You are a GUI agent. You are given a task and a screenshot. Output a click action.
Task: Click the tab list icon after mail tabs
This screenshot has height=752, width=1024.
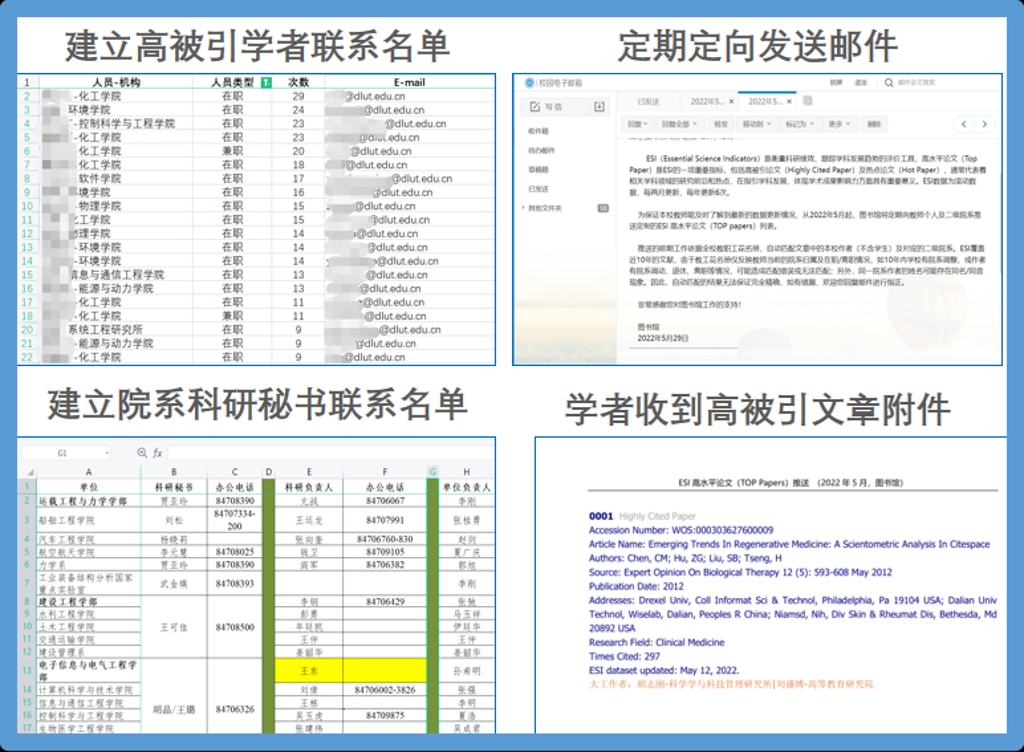[805, 102]
